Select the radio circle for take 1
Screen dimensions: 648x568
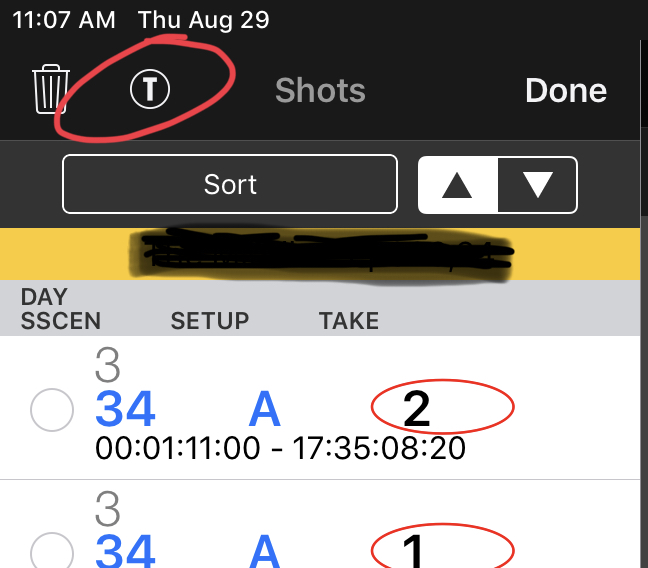pos(52,552)
